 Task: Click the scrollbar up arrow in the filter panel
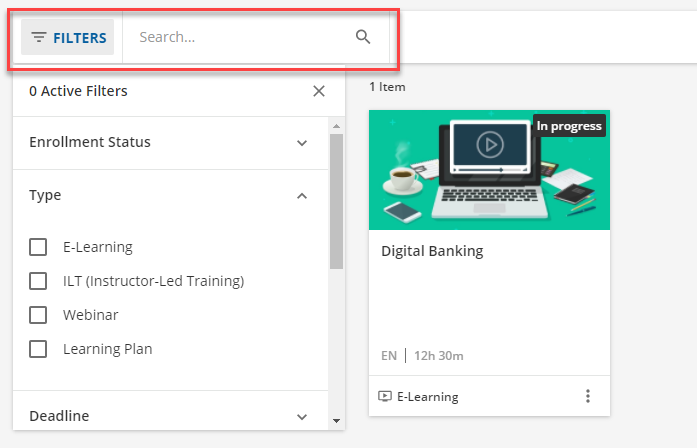pyautogui.click(x=336, y=126)
